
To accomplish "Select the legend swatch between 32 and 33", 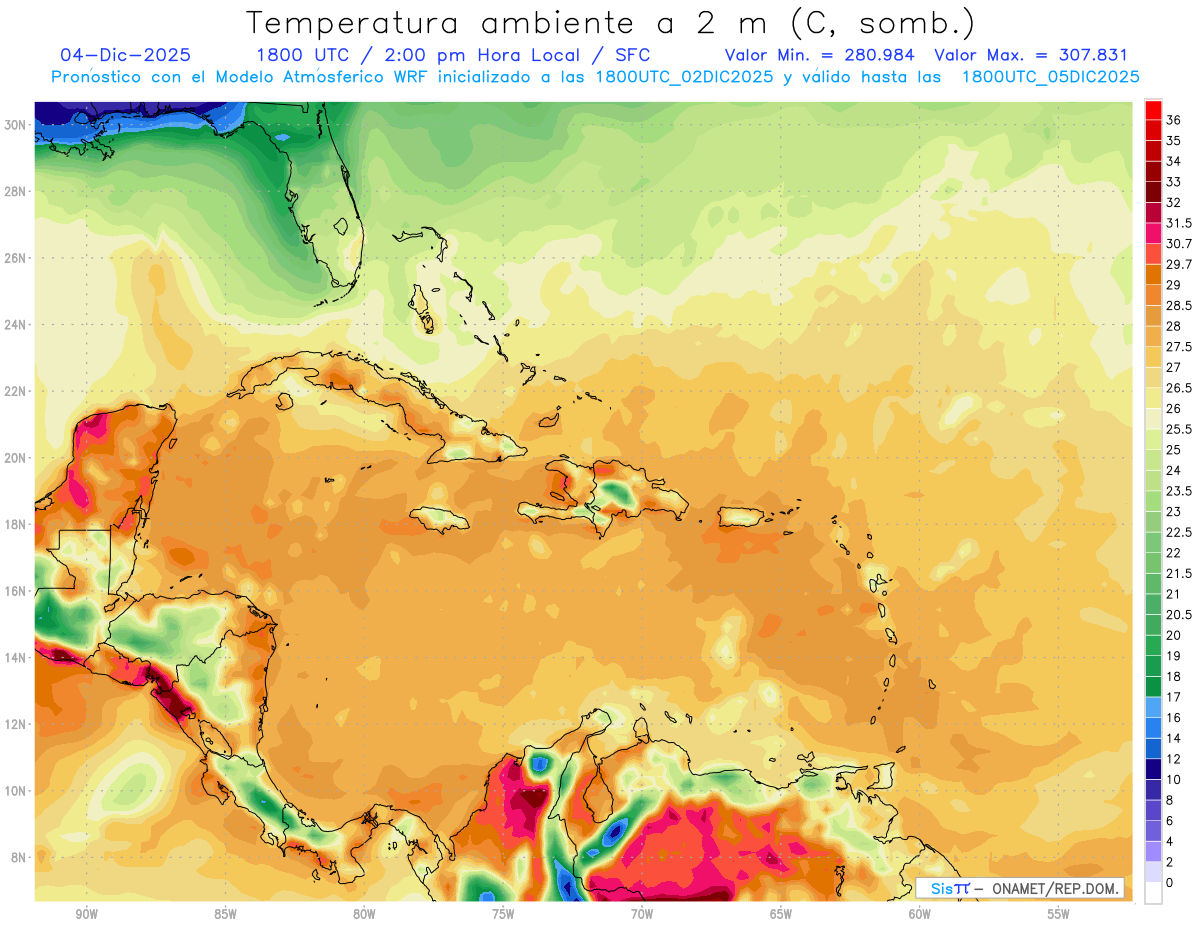I will [1153, 191].
